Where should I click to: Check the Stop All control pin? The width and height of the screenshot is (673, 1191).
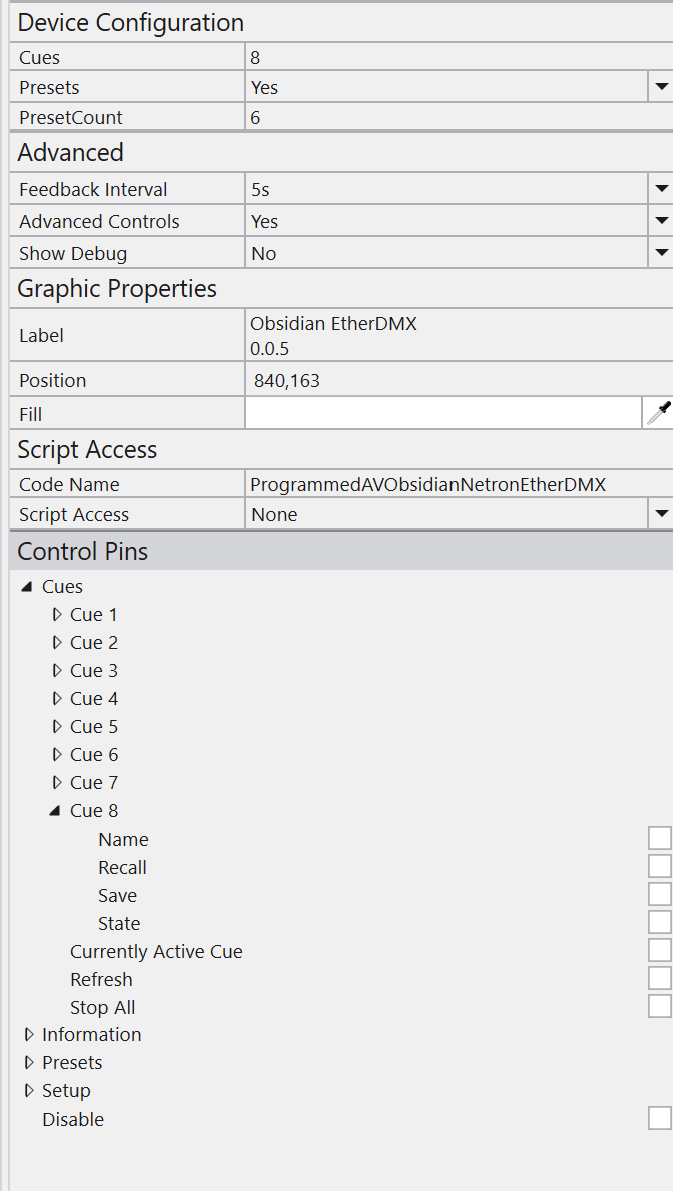pyautogui.click(x=660, y=1006)
